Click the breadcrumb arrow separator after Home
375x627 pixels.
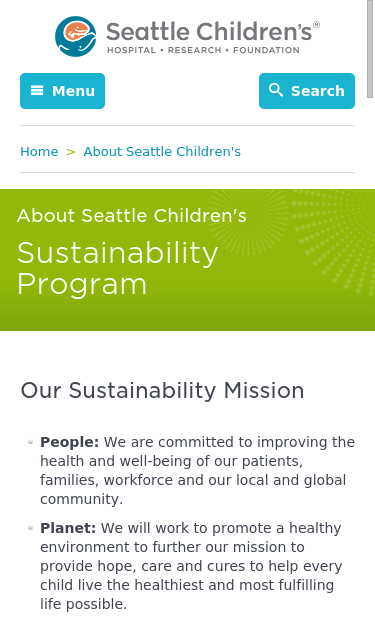(71, 152)
